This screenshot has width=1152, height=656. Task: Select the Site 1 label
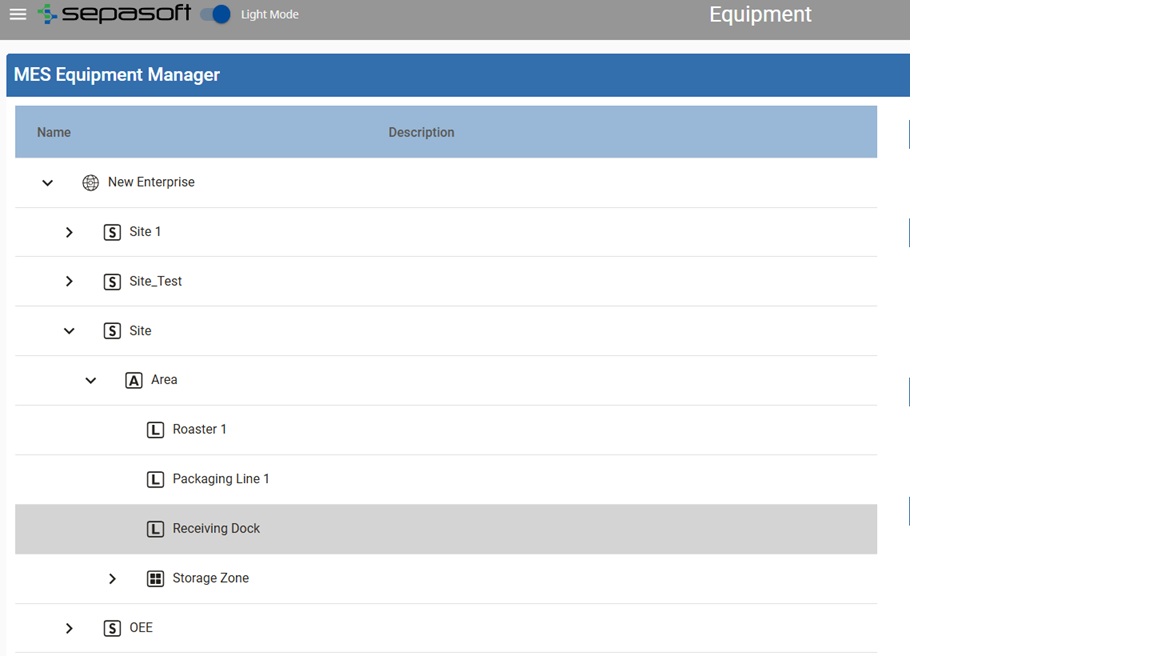(145, 231)
